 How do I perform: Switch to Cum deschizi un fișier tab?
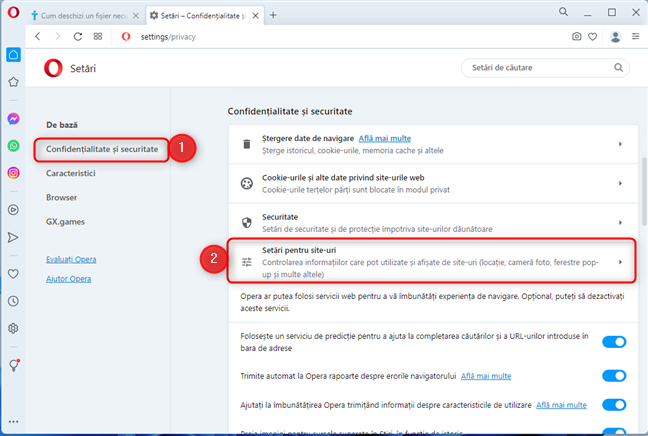85,16
